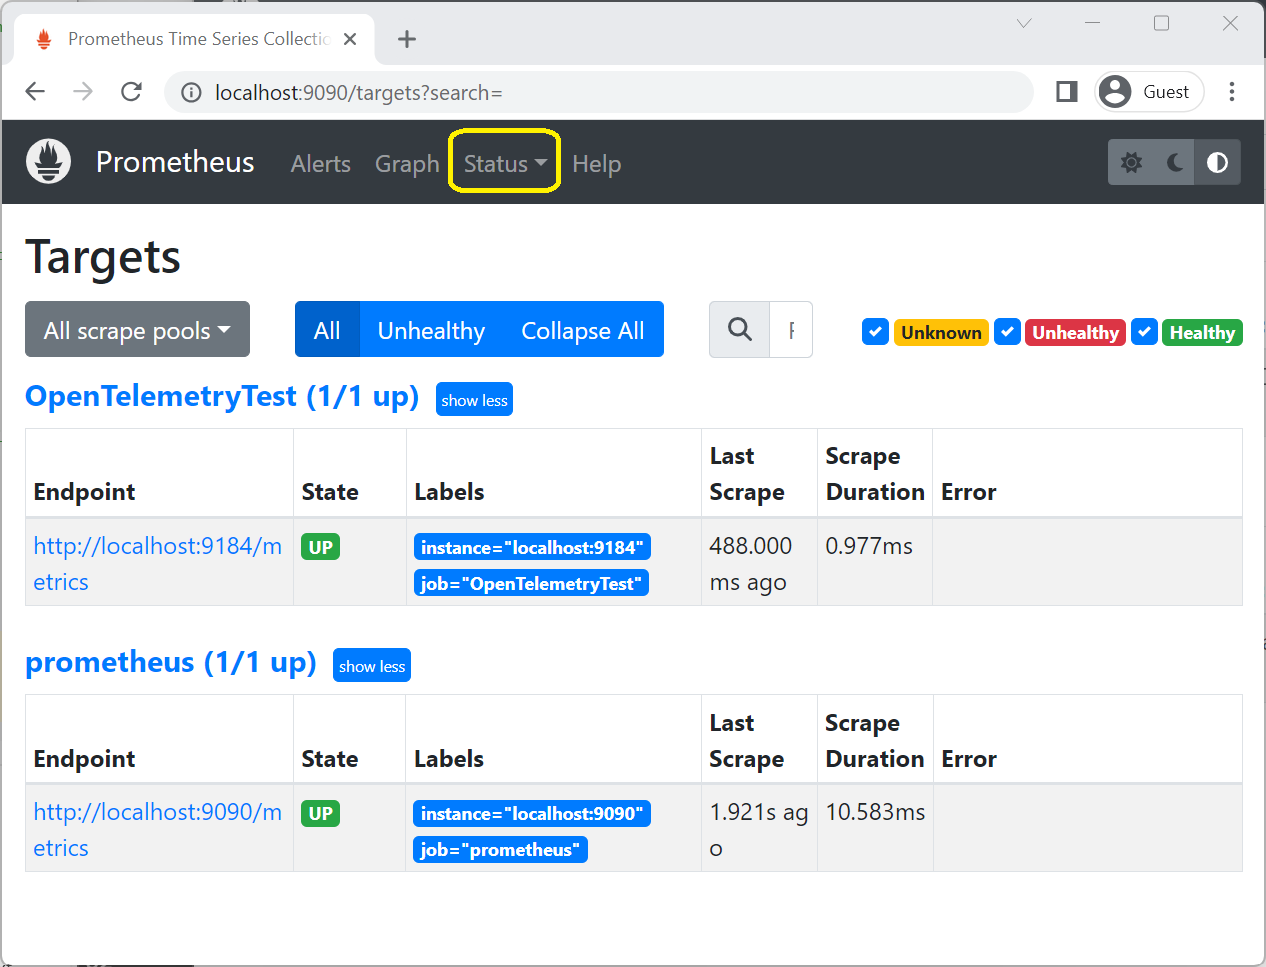The height and width of the screenshot is (967, 1266).
Task: Switch to light theme sun icon
Action: tap(1131, 162)
